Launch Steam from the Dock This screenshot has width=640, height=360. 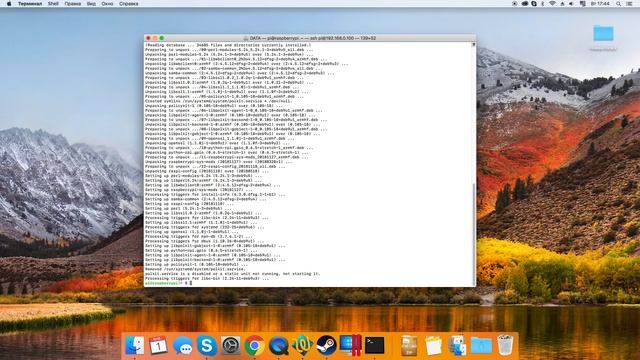327,346
